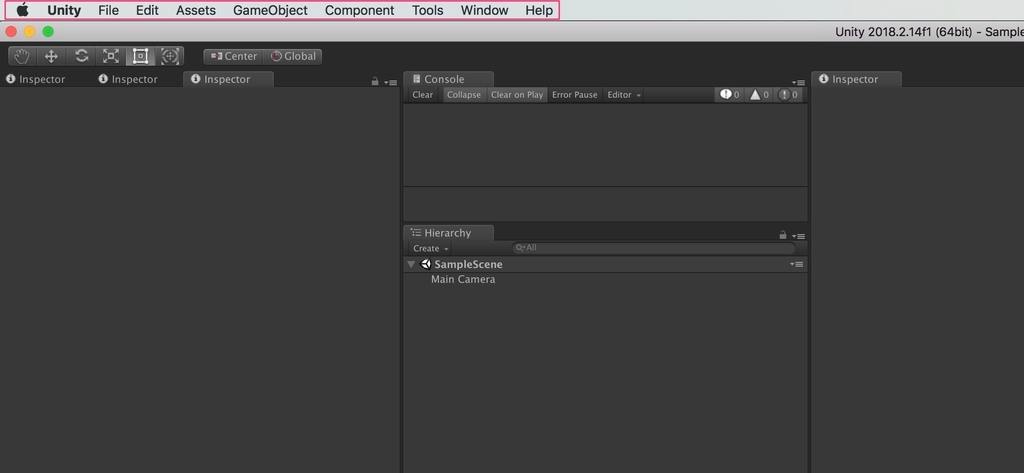Image resolution: width=1024 pixels, height=473 pixels.
Task: Lock the left Inspector panel
Action: click(x=375, y=82)
